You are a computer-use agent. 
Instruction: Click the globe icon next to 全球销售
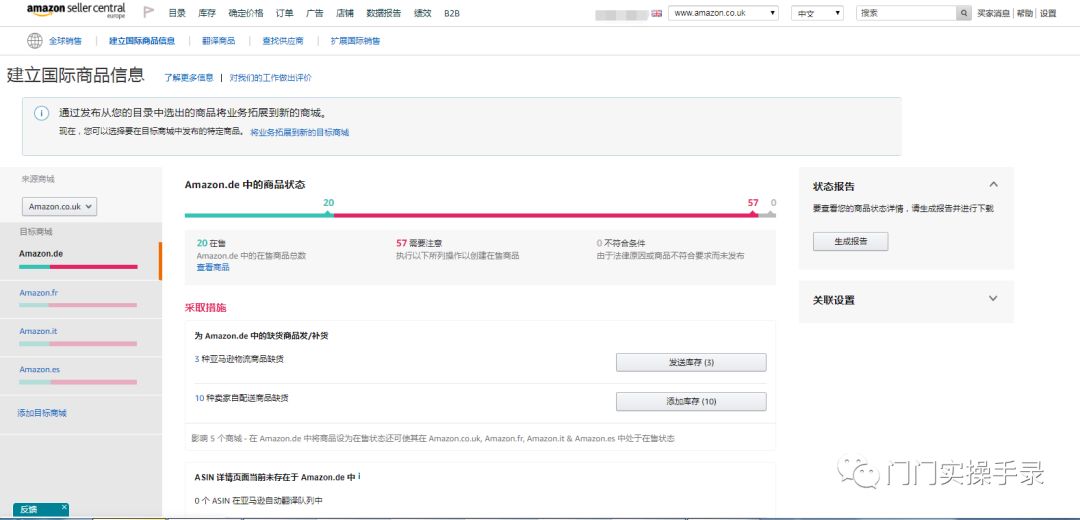click(34, 41)
